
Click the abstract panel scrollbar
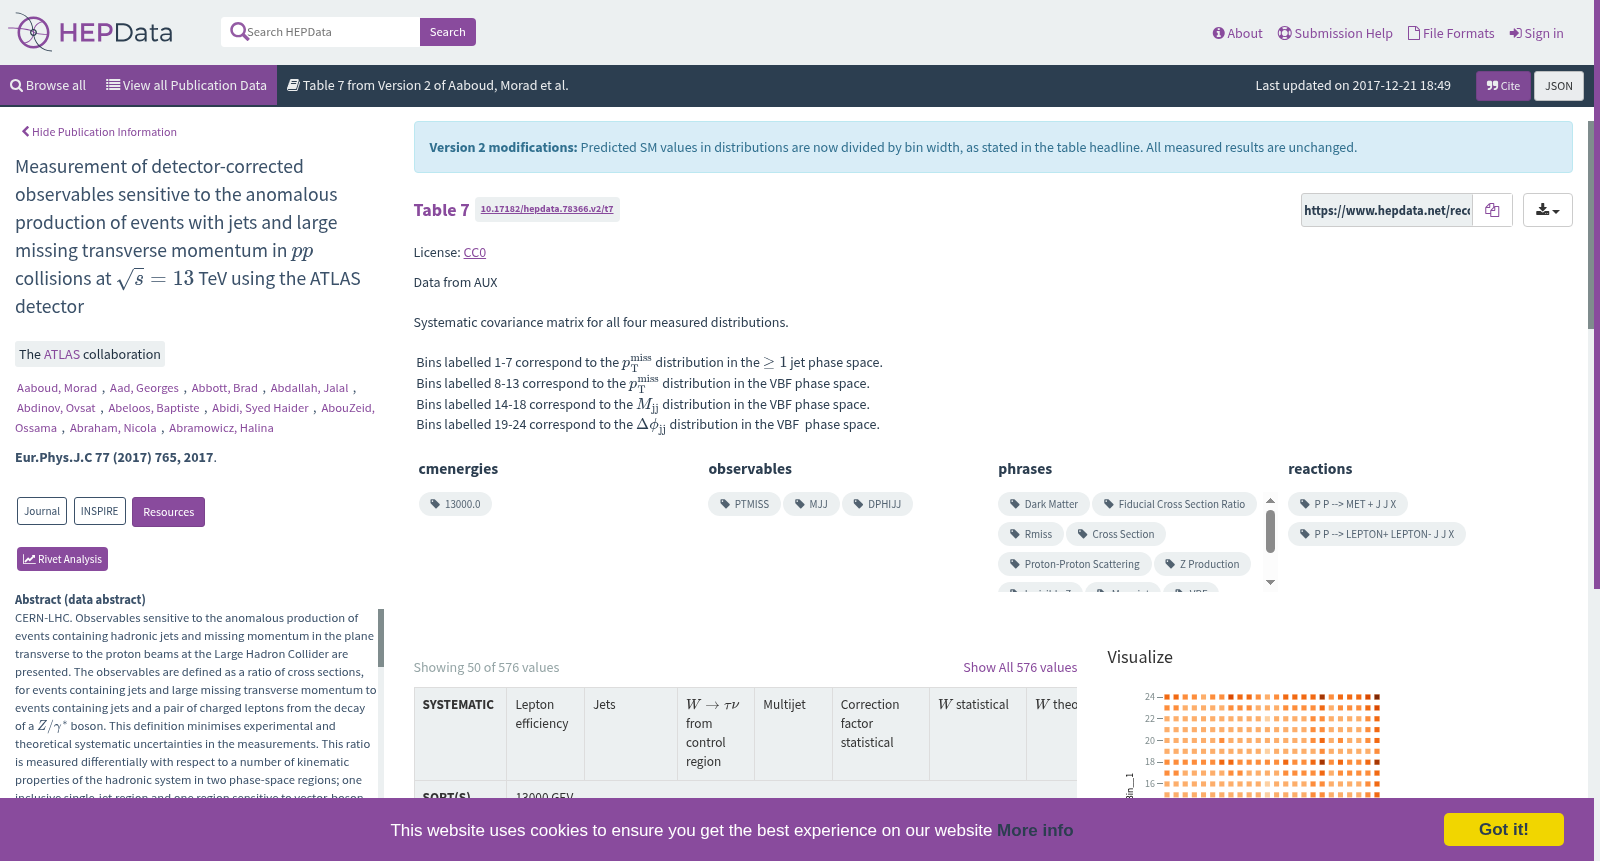point(380,638)
